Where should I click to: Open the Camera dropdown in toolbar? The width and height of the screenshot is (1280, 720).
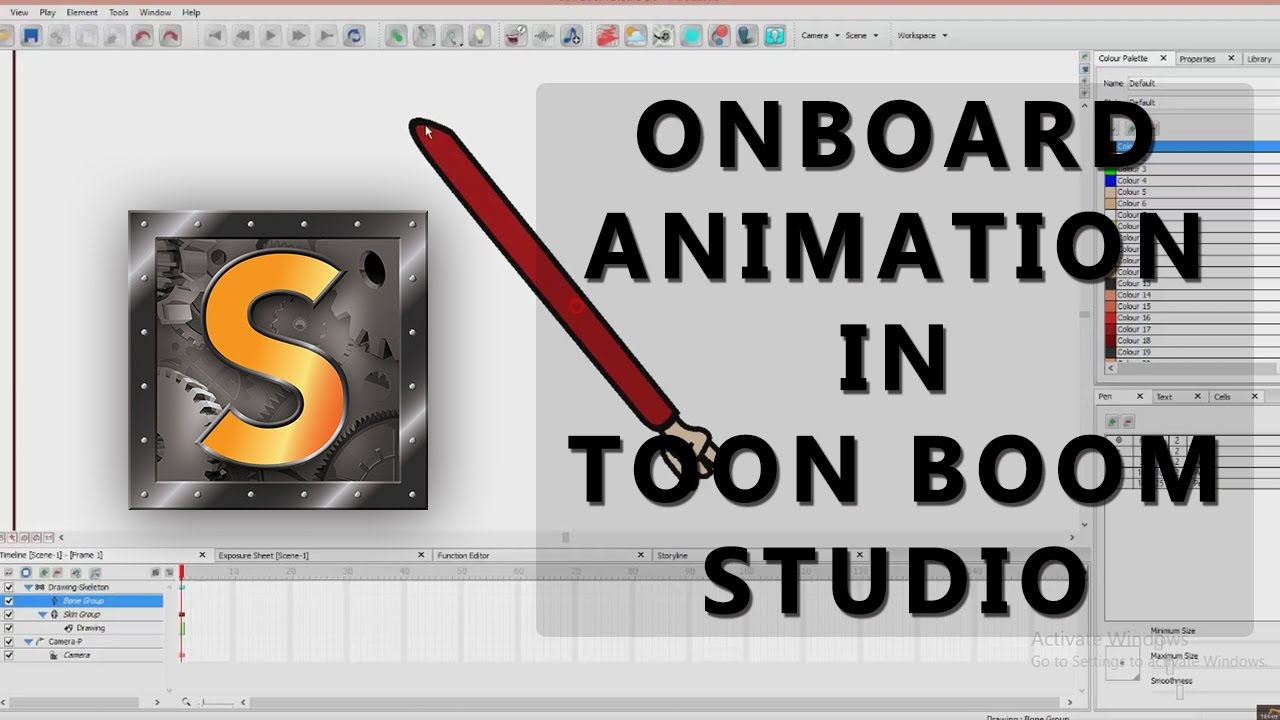pos(819,35)
